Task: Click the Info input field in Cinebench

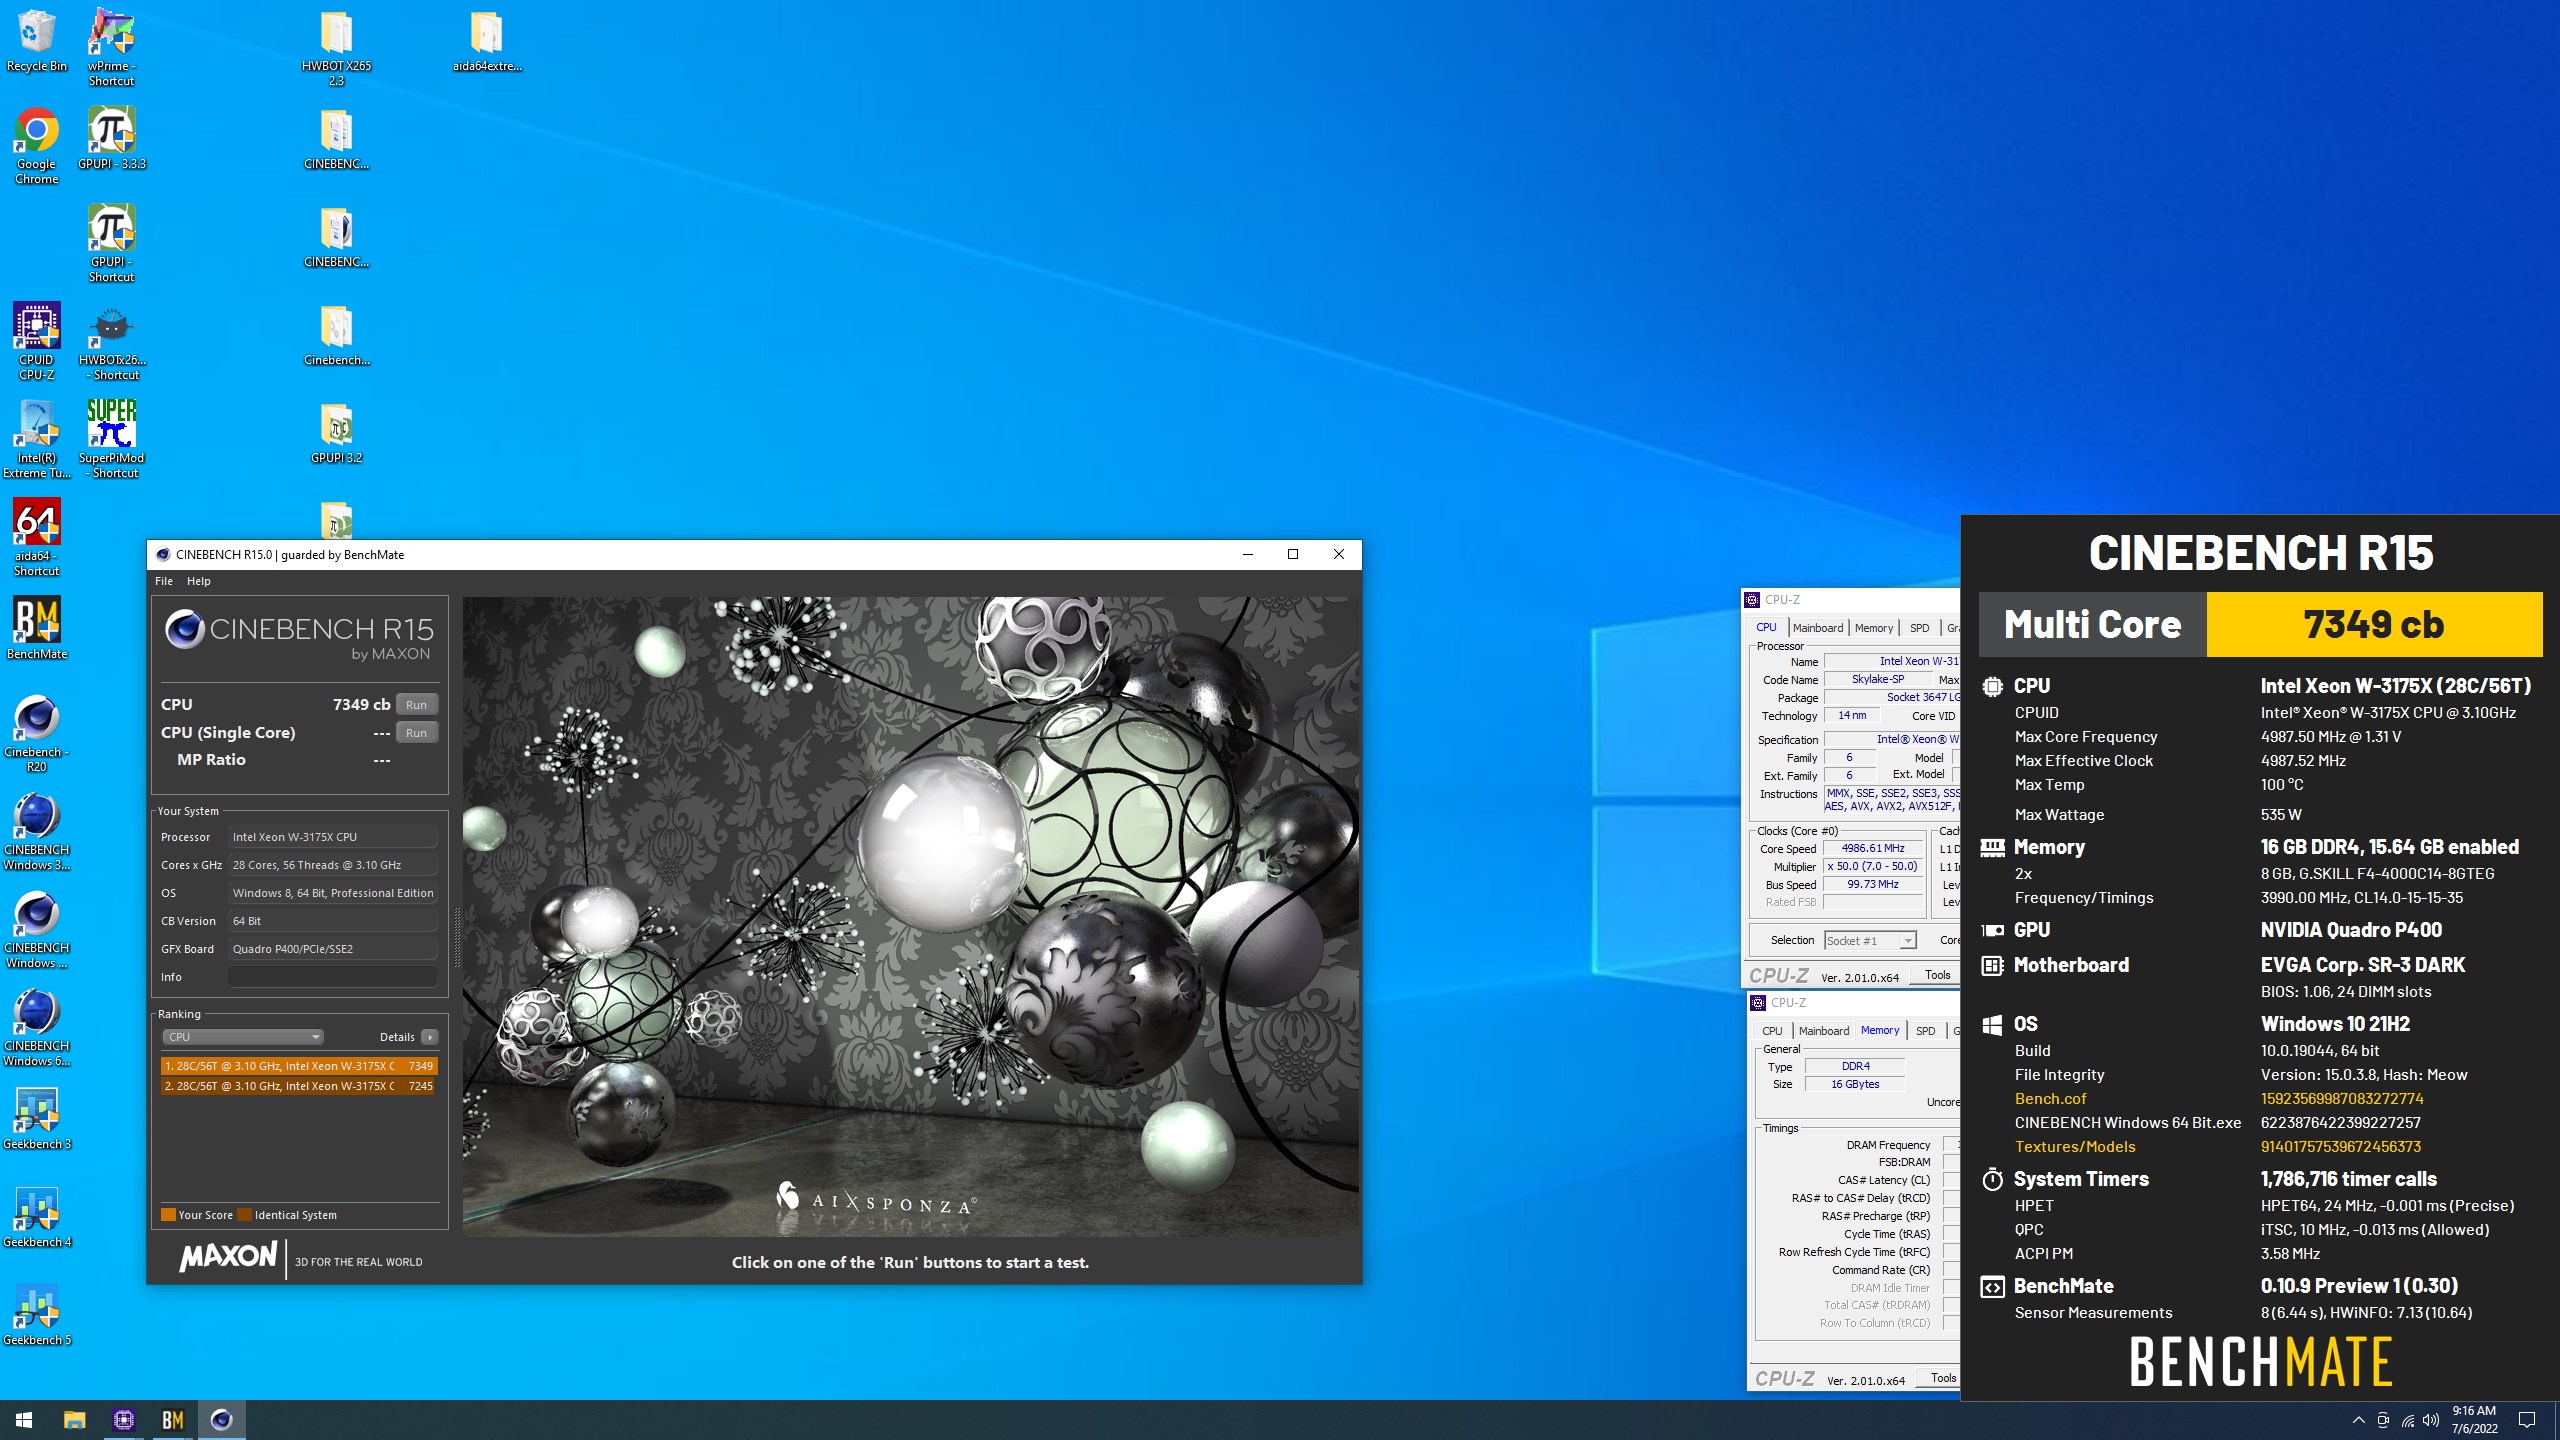Action: point(333,977)
